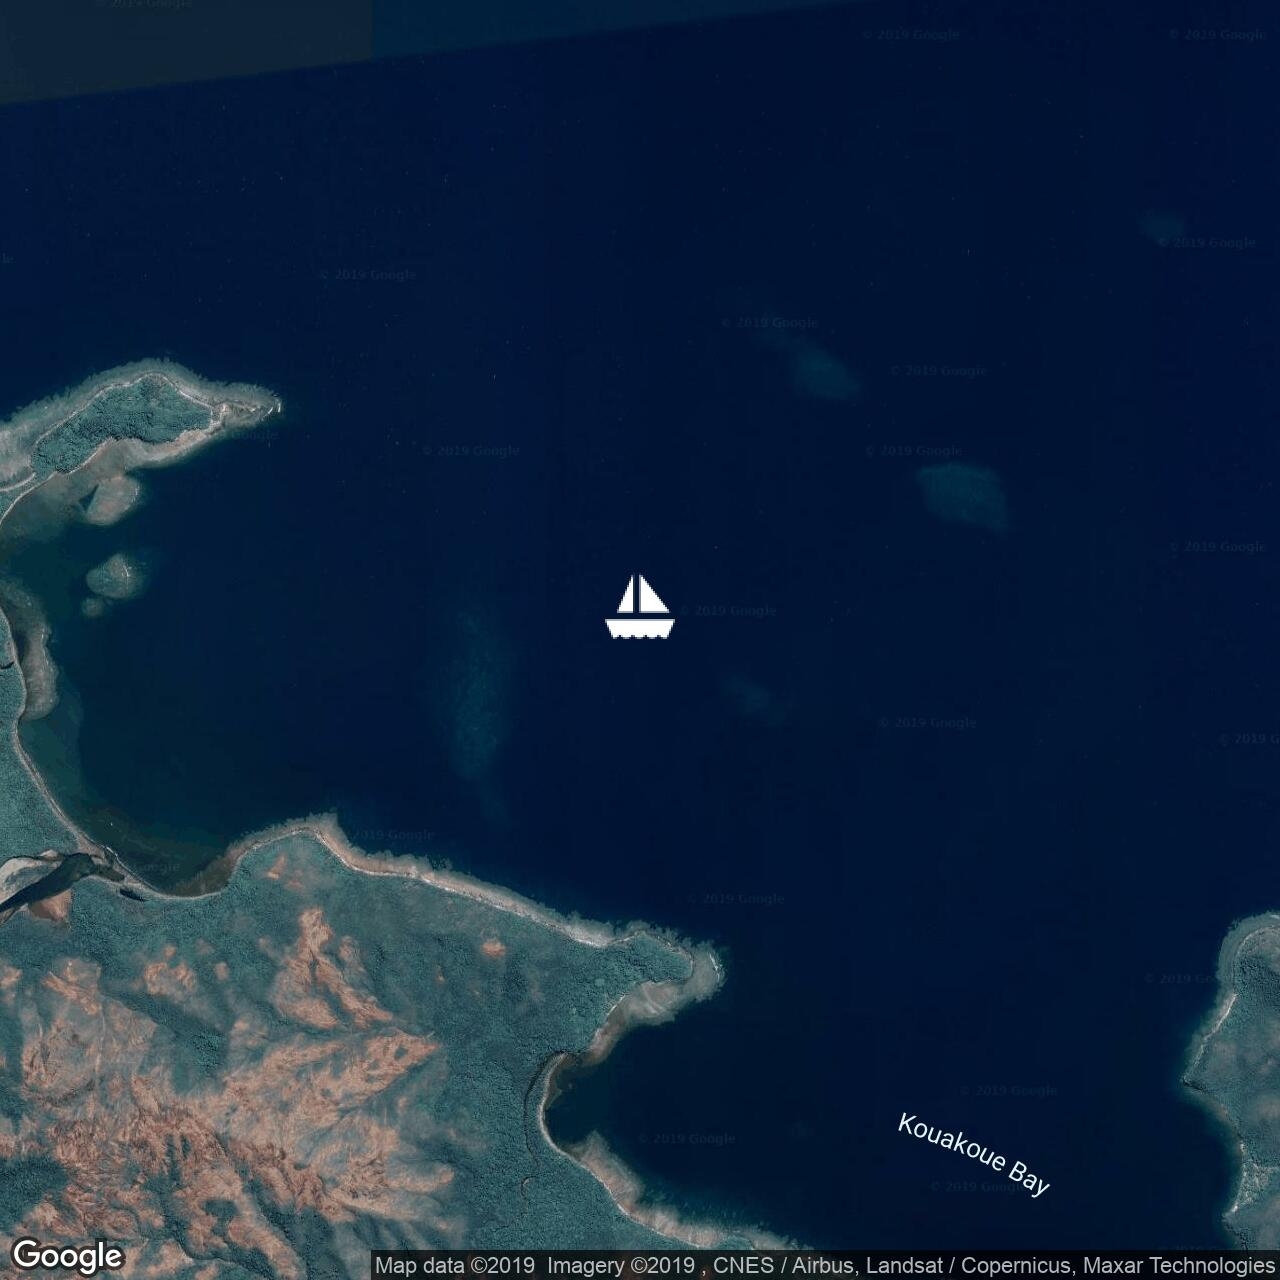Click the faint small reef near top right

[x=1162, y=226]
